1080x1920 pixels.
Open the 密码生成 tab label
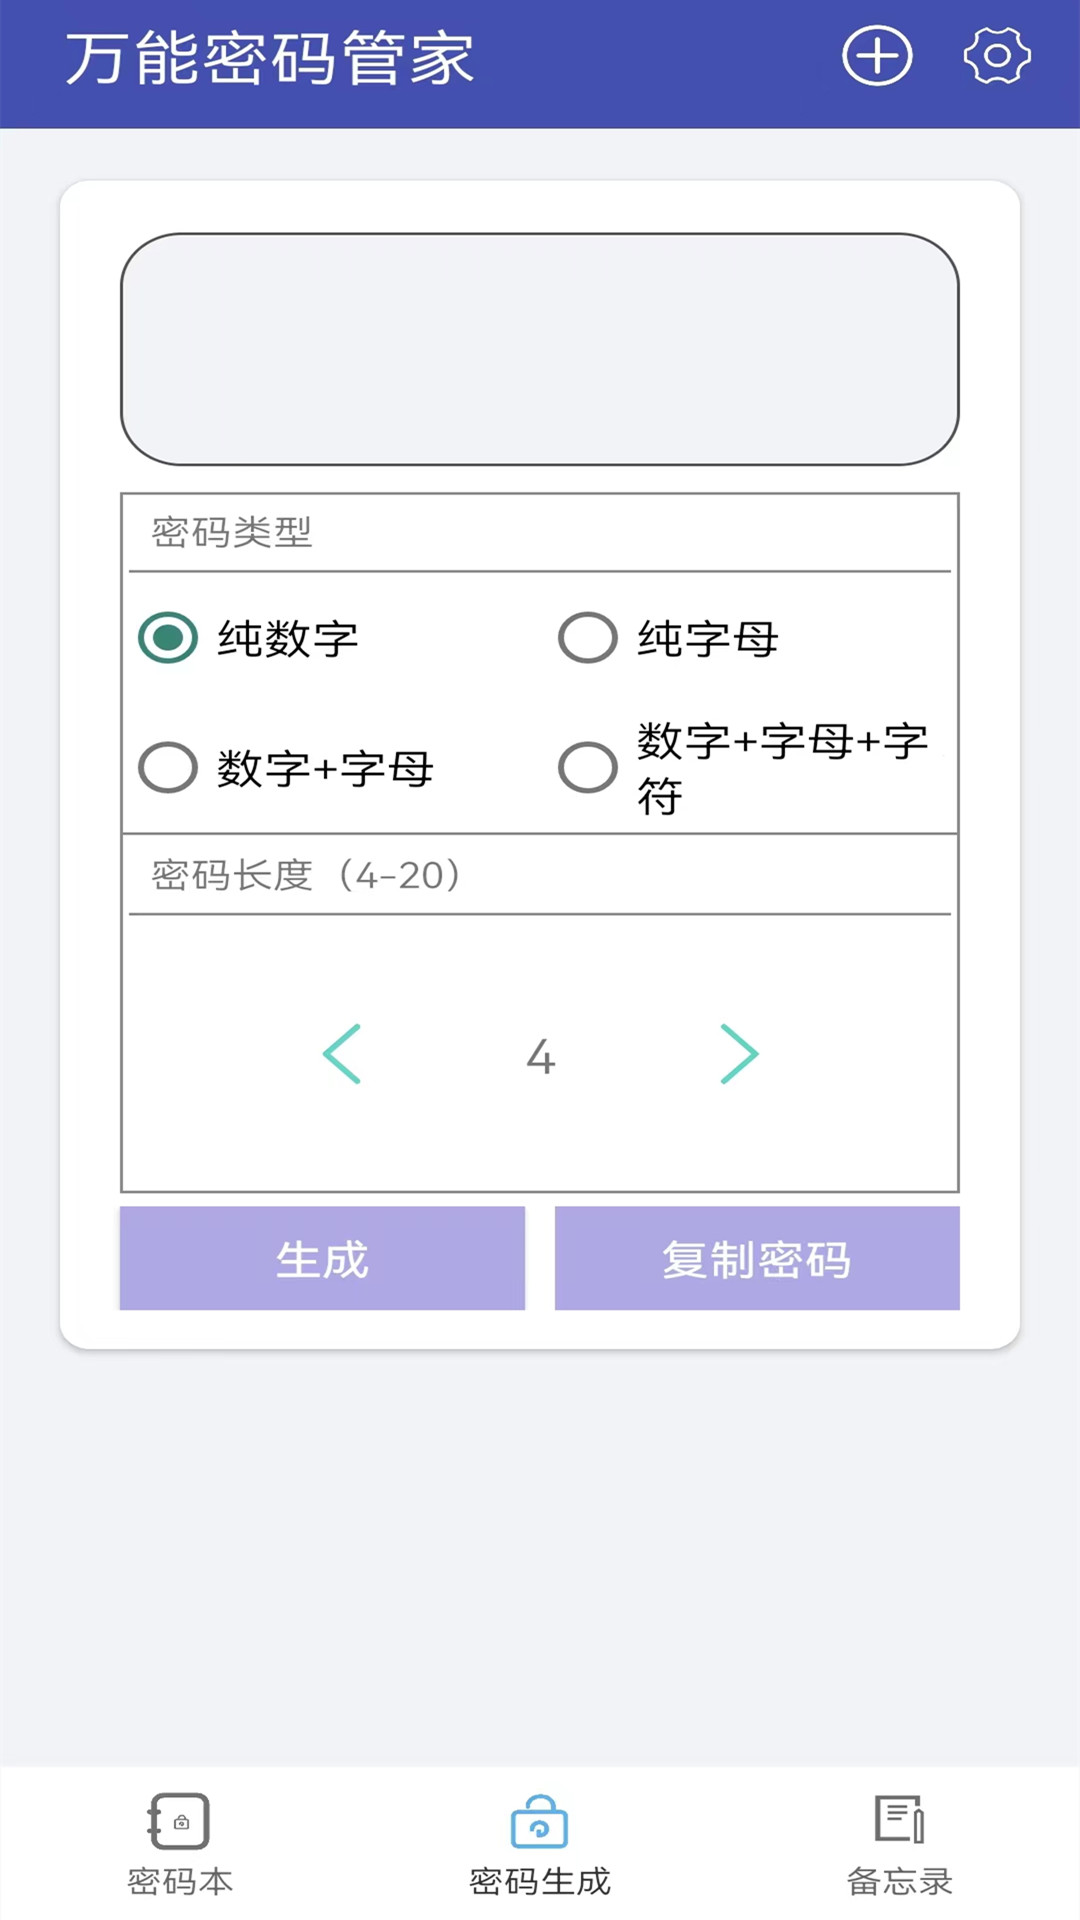coord(539,1882)
